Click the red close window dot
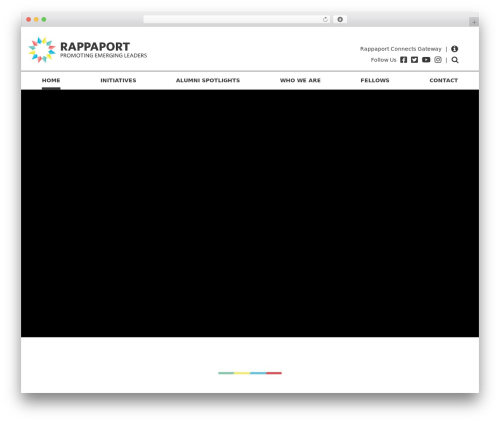Screen dimensions: 500x423 coord(29,19)
